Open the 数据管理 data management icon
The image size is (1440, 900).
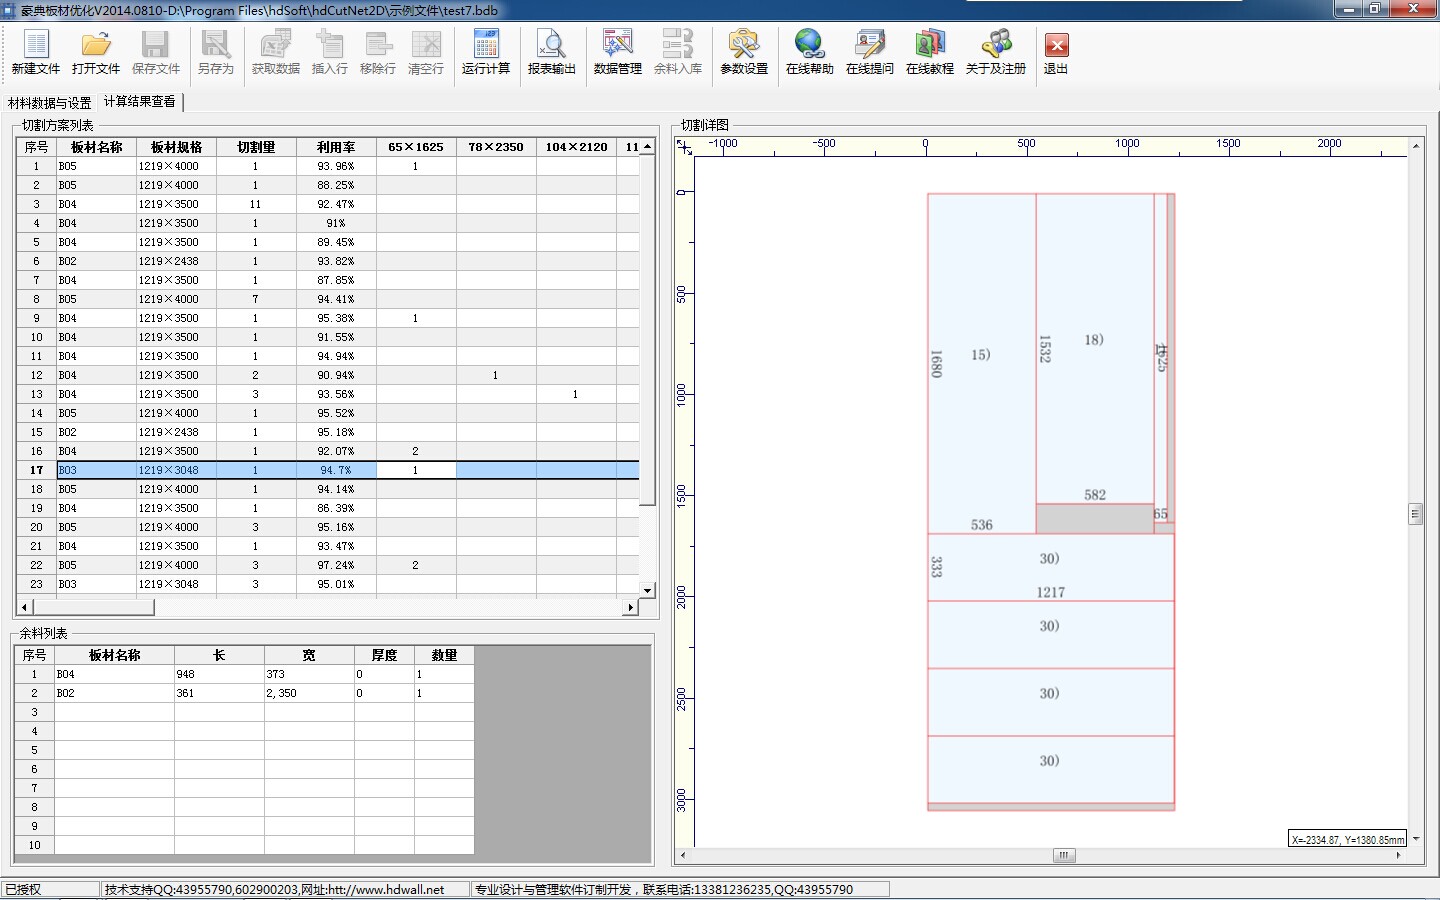pos(618,52)
